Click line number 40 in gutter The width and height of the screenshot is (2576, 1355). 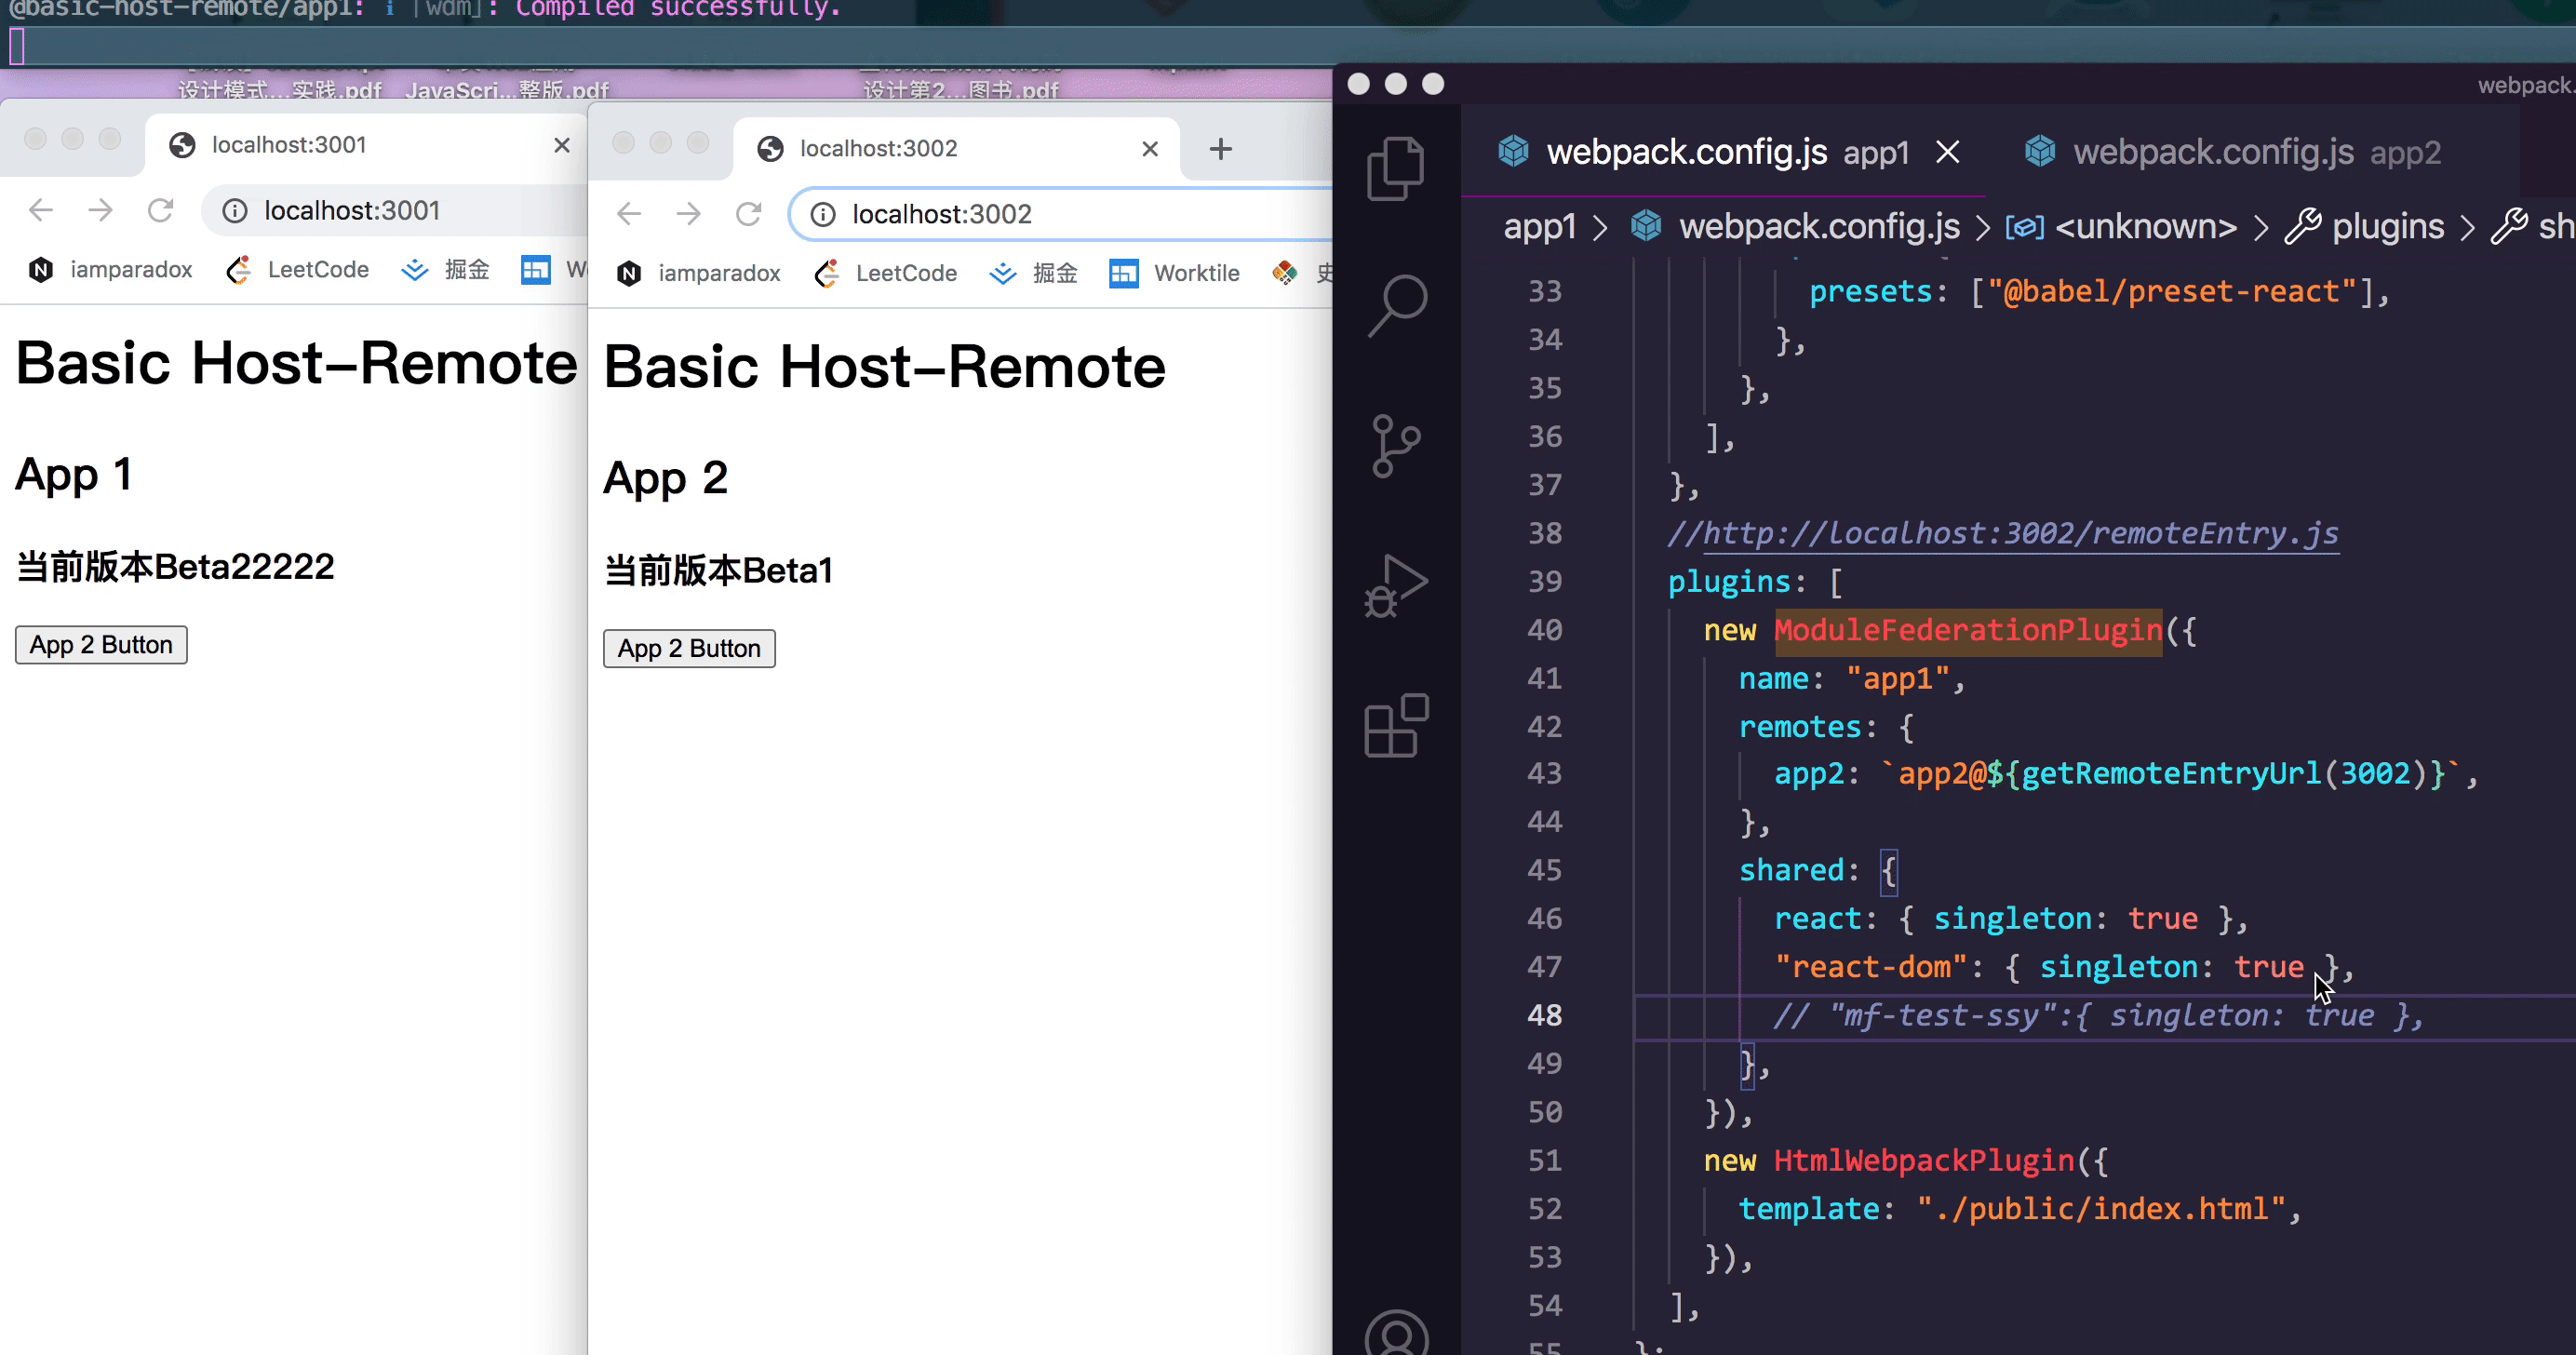(x=1544, y=630)
